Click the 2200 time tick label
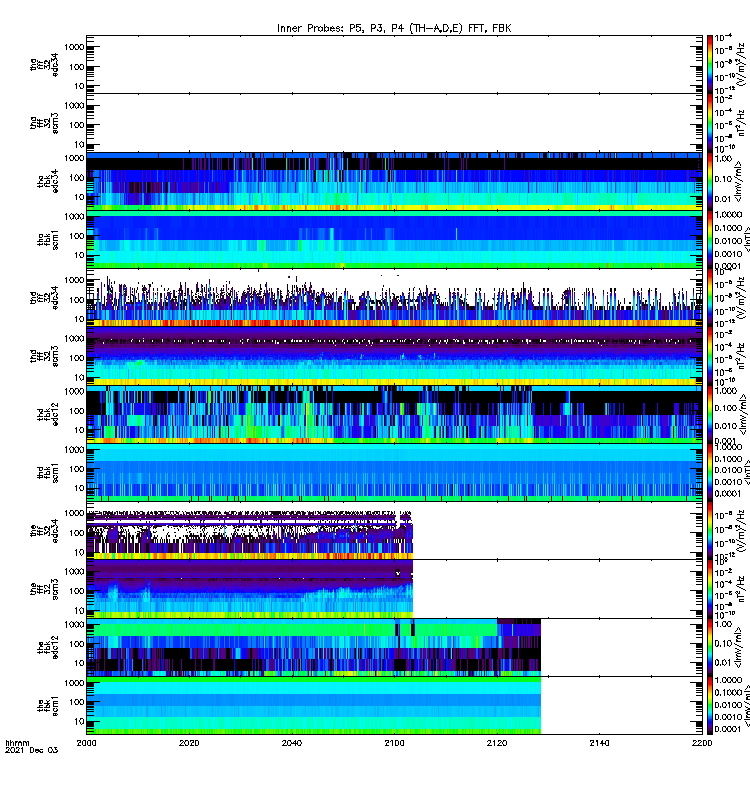Viewport: 750px width, 800px height. (702, 743)
